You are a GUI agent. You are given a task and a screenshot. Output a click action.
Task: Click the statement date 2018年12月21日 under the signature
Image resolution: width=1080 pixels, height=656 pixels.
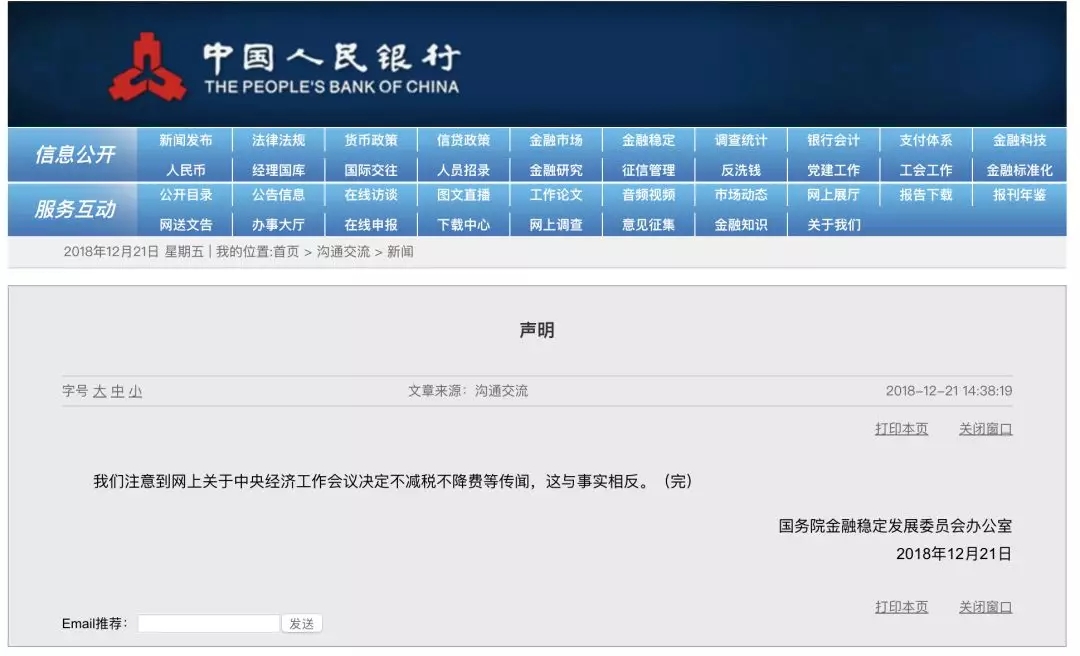[x=953, y=553]
